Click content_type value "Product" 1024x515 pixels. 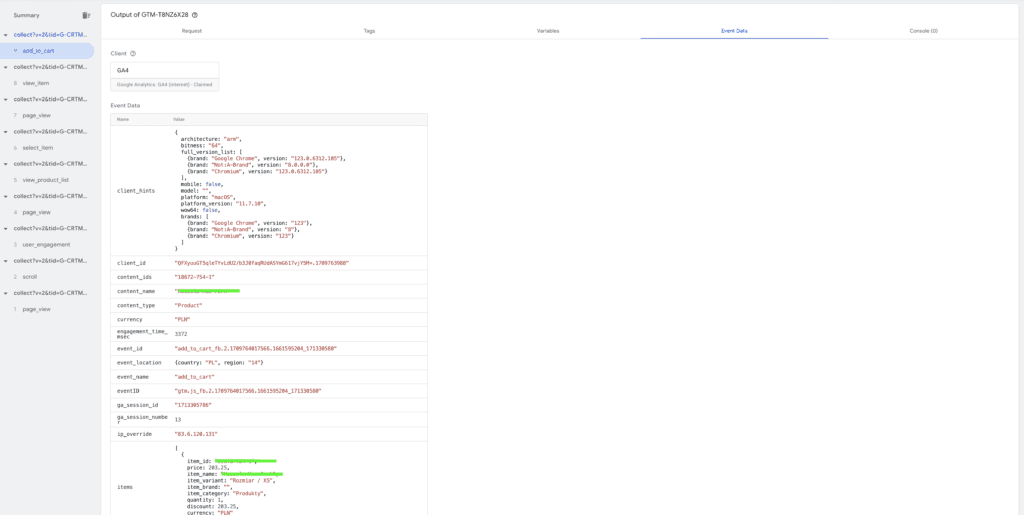pos(189,305)
